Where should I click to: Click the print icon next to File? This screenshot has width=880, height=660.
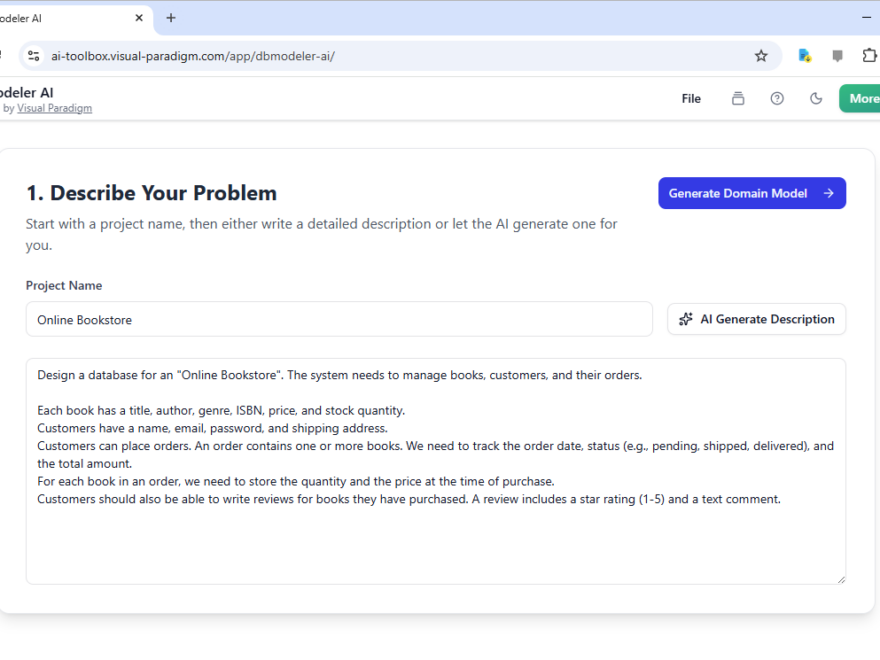[x=738, y=98]
